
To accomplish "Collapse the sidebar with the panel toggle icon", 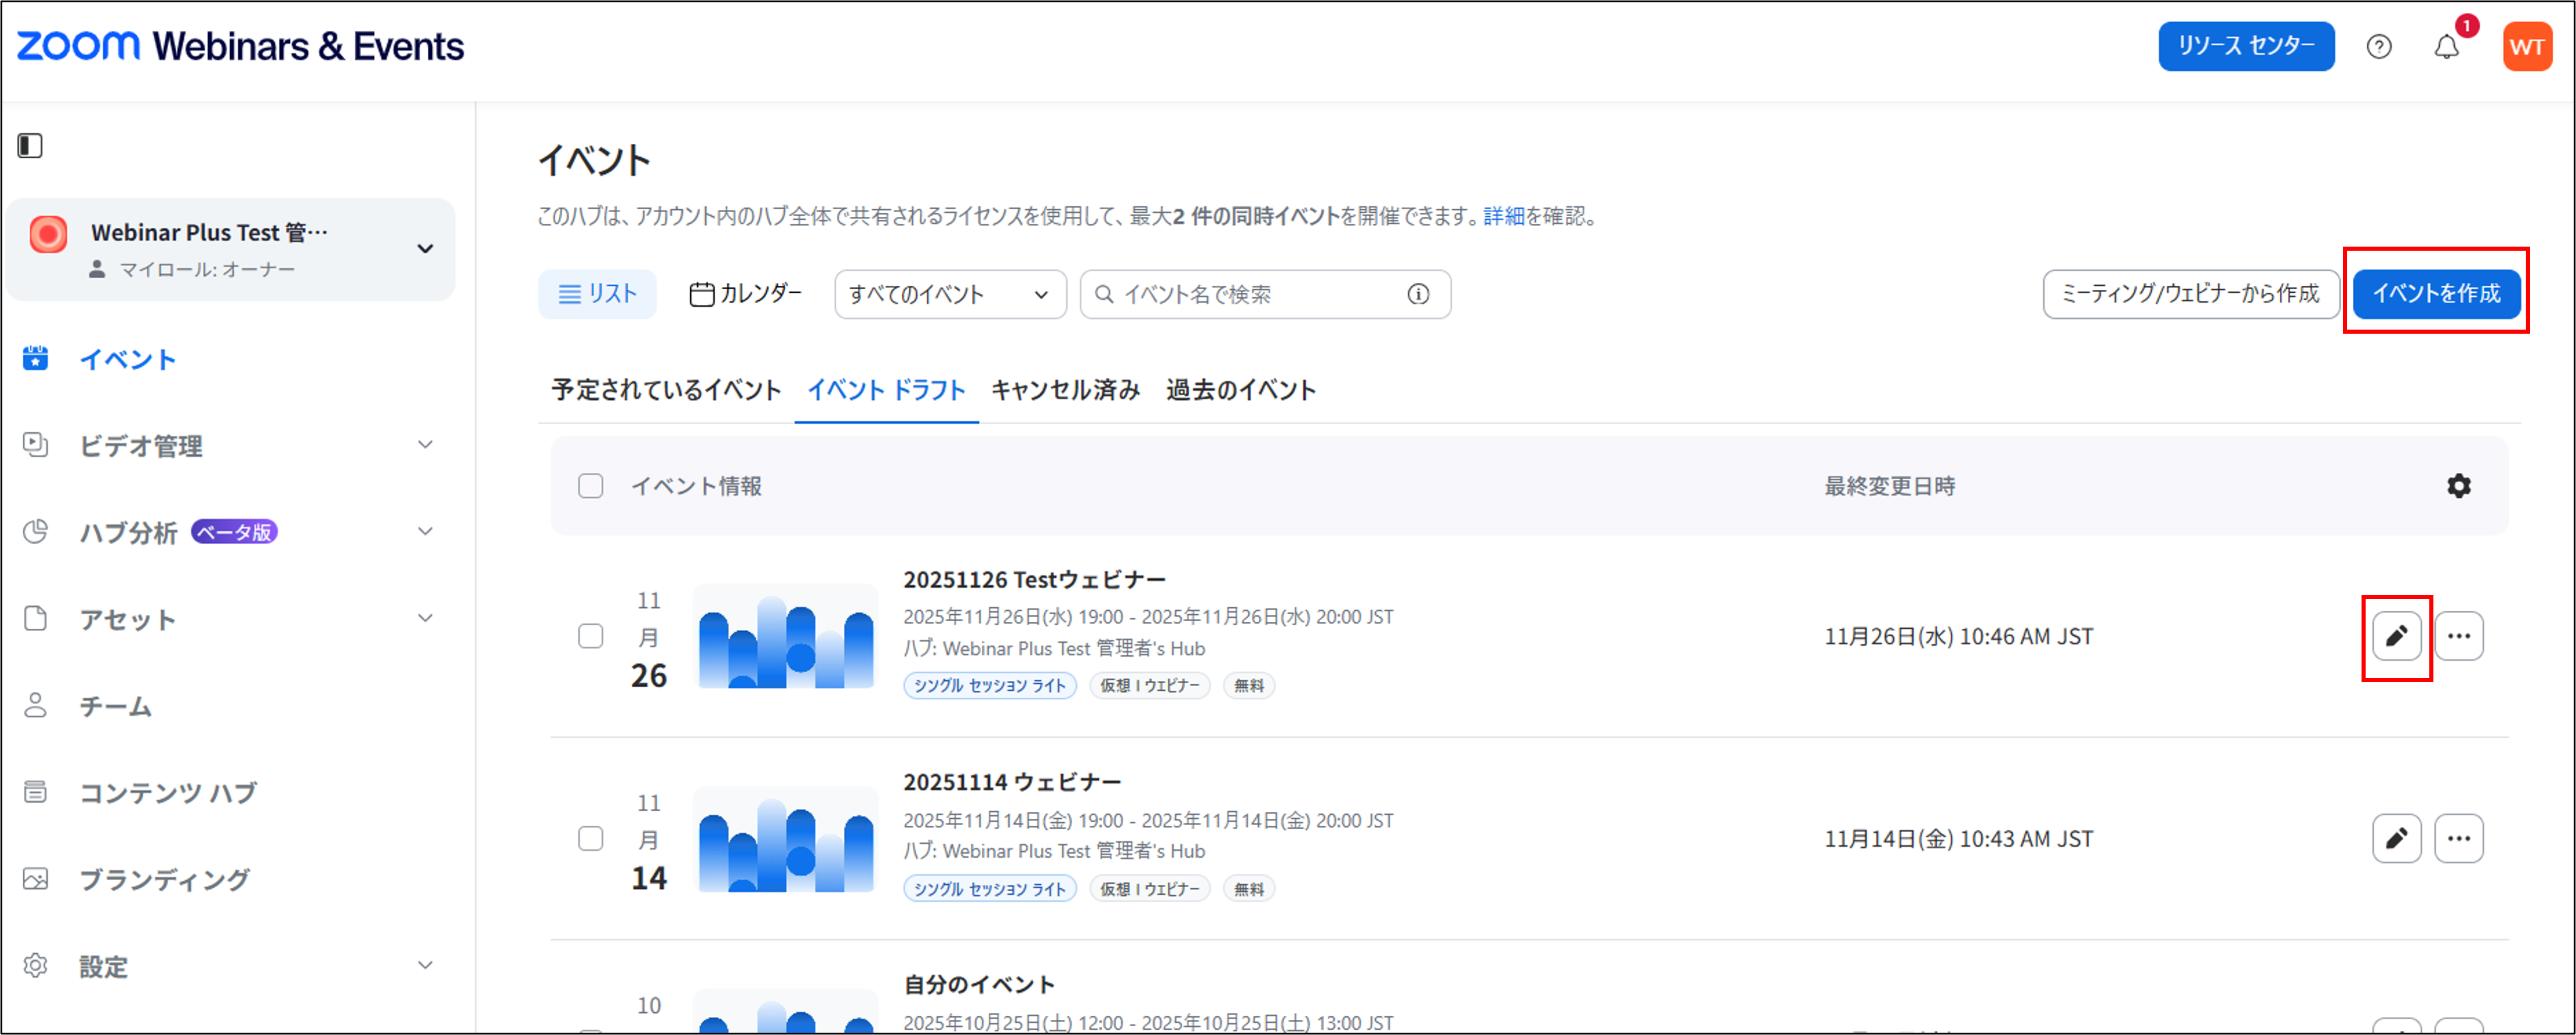I will [30, 146].
